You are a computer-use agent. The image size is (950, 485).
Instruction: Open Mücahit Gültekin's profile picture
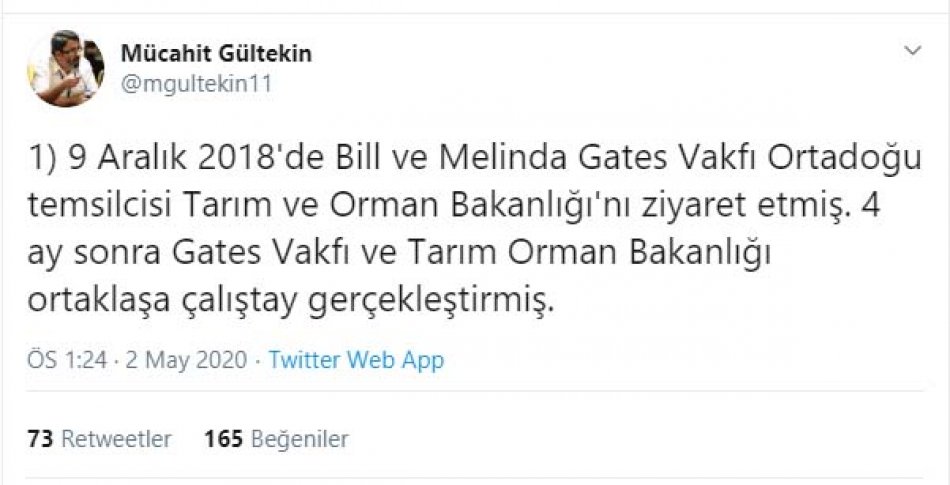point(66,68)
